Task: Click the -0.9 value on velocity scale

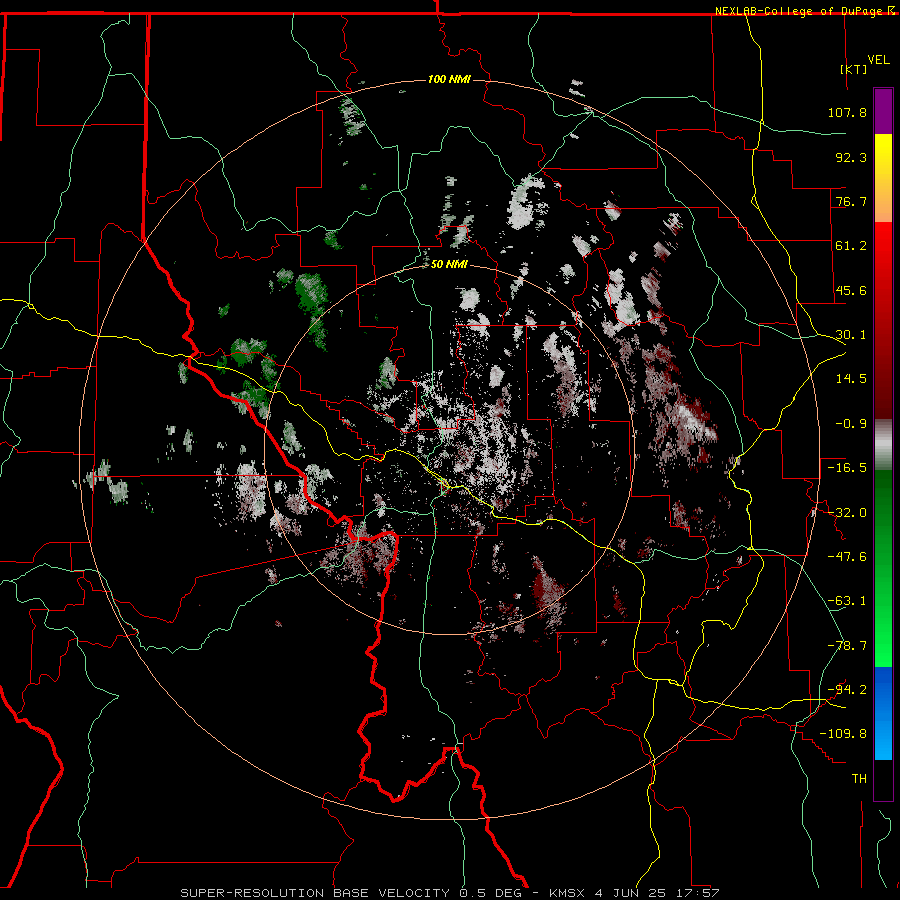Action: click(x=851, y=424)
